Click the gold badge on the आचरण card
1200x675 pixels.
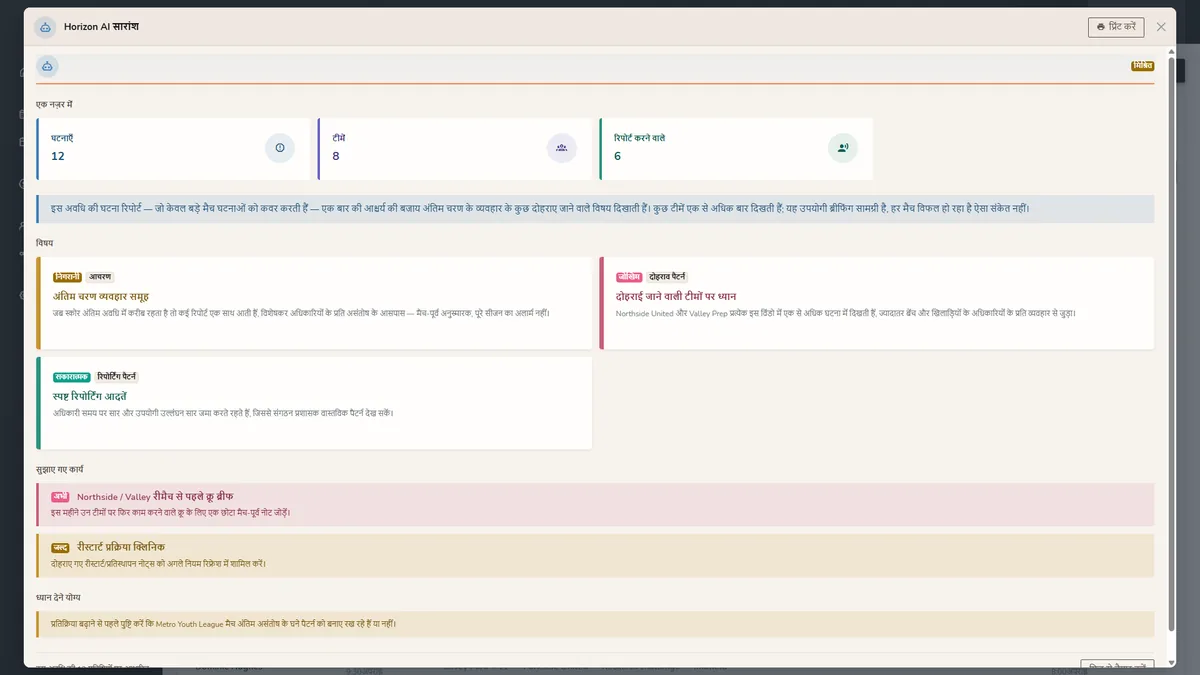click(x=67, y=276)
